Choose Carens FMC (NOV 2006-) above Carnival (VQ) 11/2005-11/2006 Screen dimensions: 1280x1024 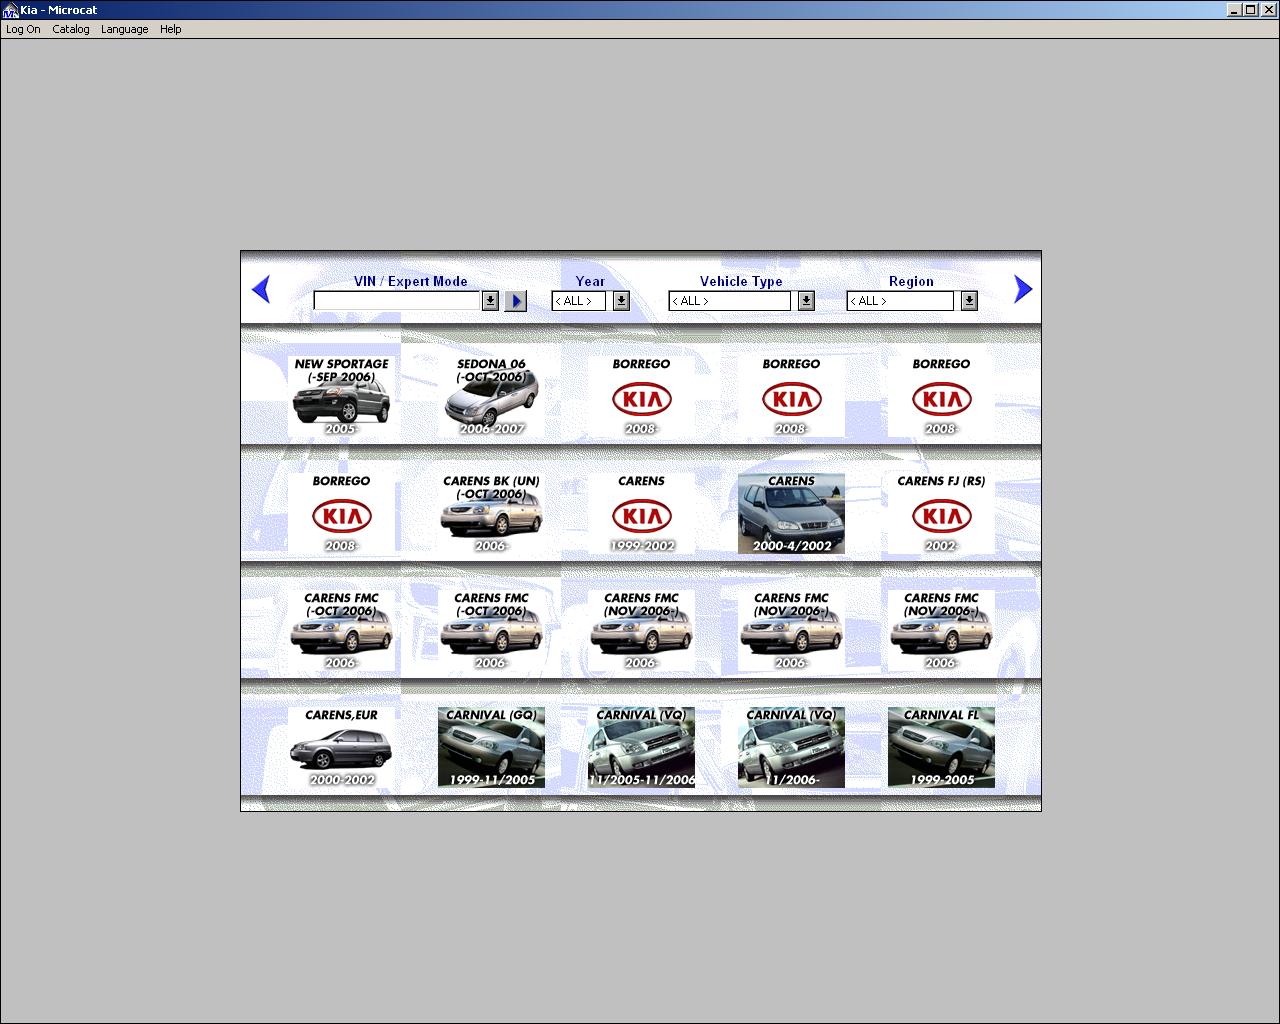click(641, 630)
